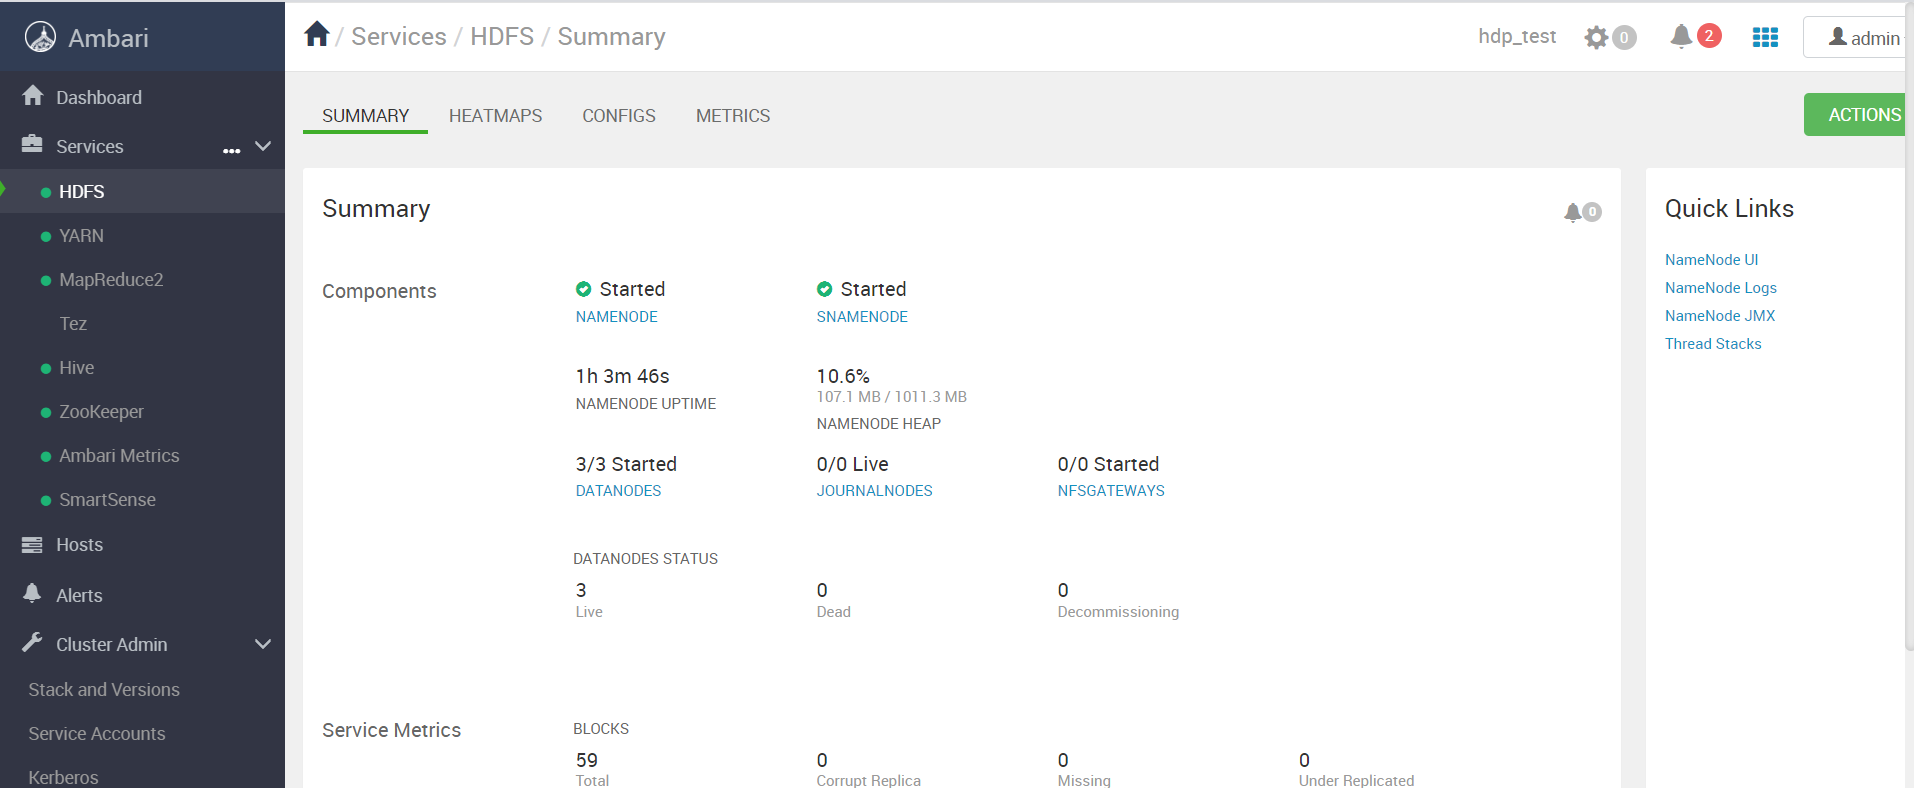Open background operations gear icon
The image size is (1914, 788).
click(1596, 38)
